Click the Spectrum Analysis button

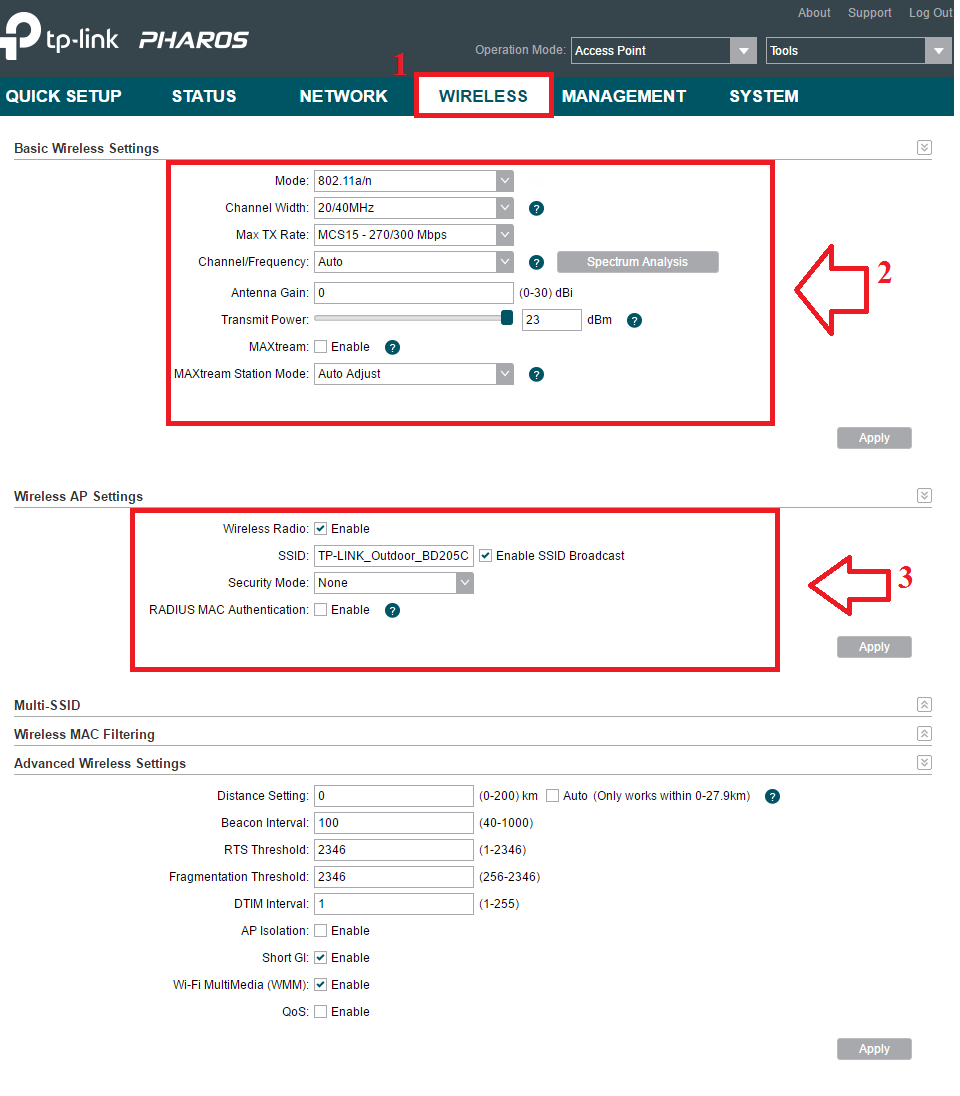pyautogui.click(x=637, y=262)
